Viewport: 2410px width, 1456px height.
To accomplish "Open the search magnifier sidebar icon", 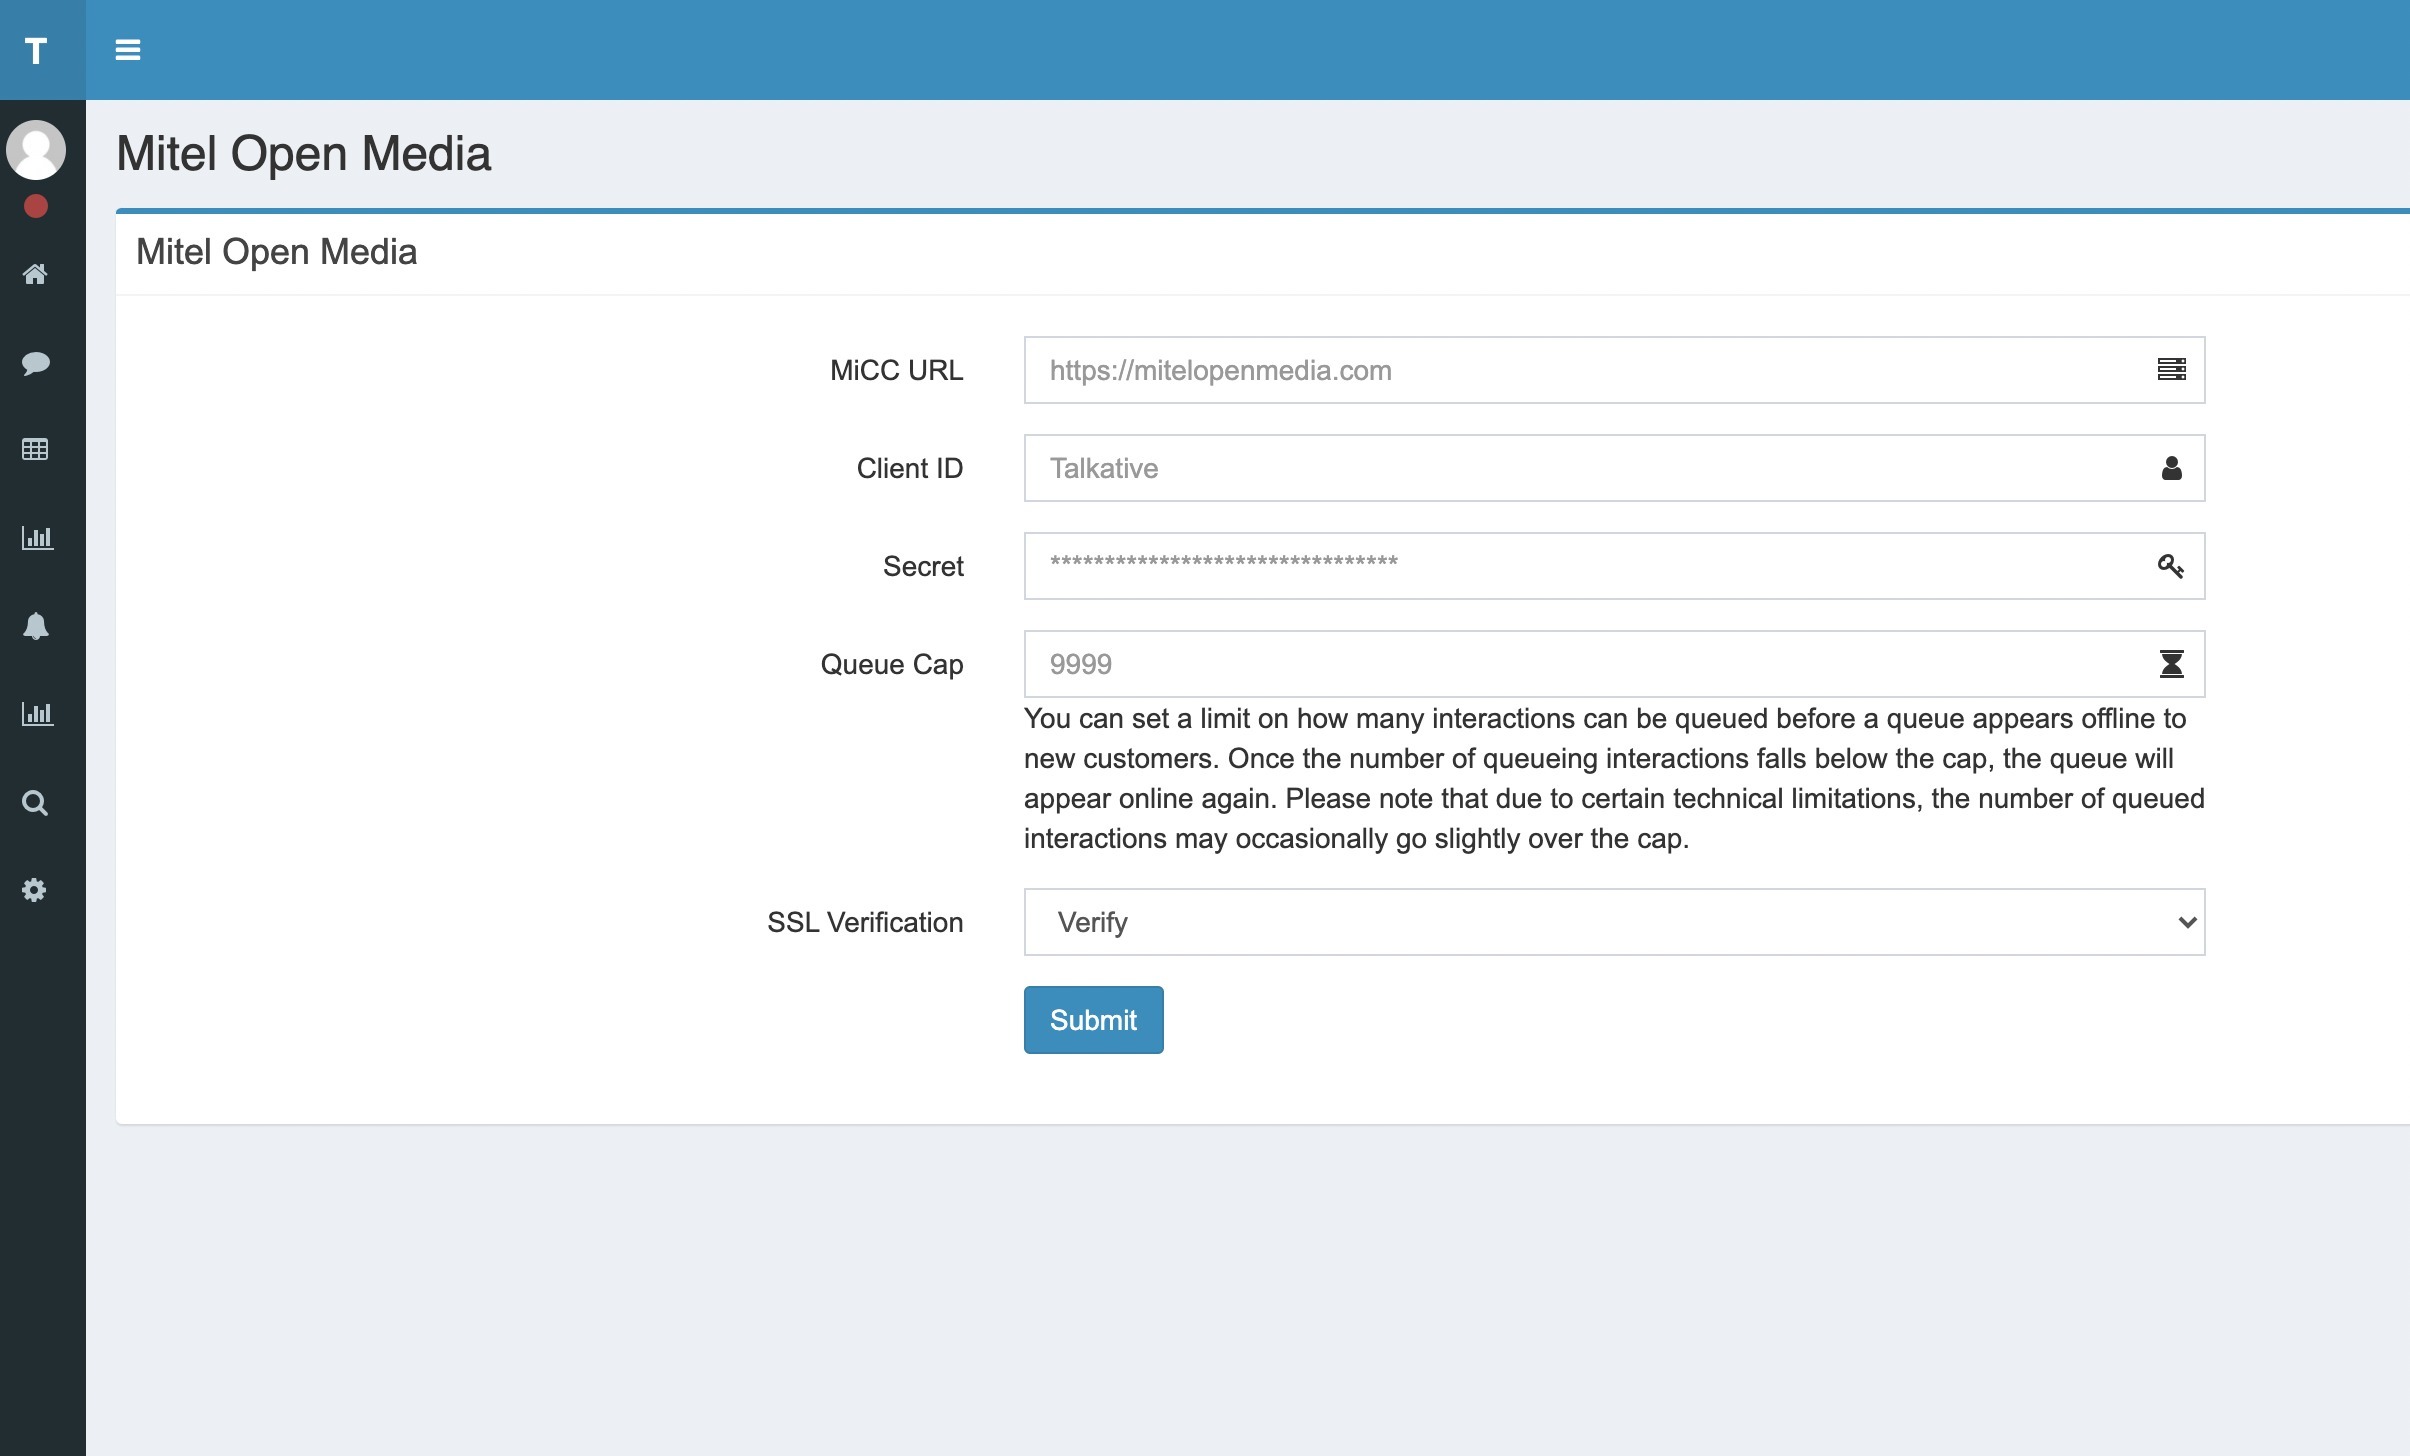I will (x=35, y=803).
